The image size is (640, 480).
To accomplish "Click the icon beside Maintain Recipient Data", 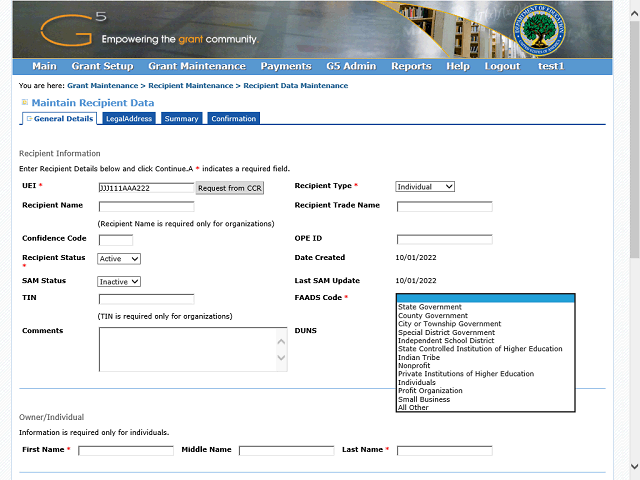I will pyautogui.click(x=24, y=103).
